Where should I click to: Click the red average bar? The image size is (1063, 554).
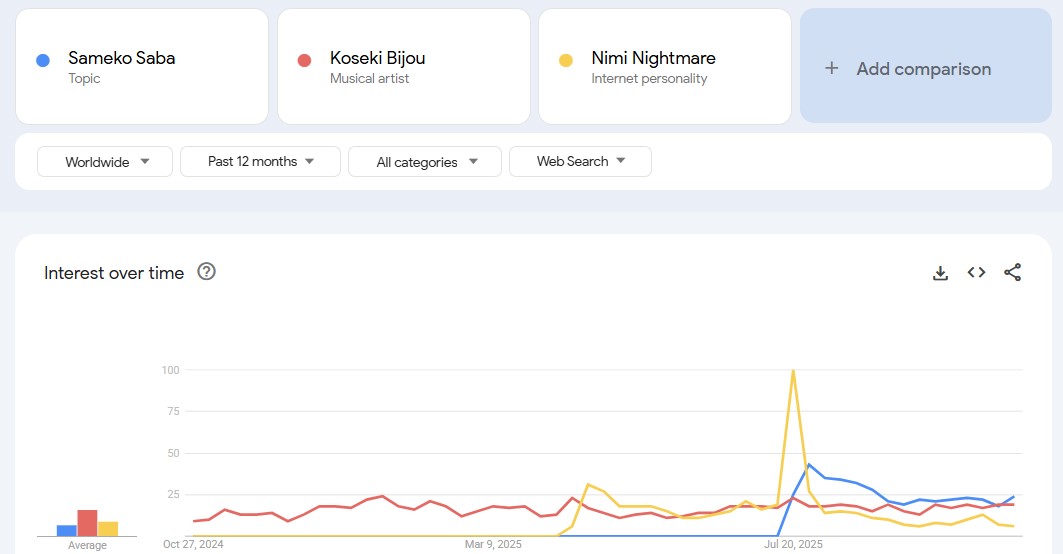[x=87, y=523]
